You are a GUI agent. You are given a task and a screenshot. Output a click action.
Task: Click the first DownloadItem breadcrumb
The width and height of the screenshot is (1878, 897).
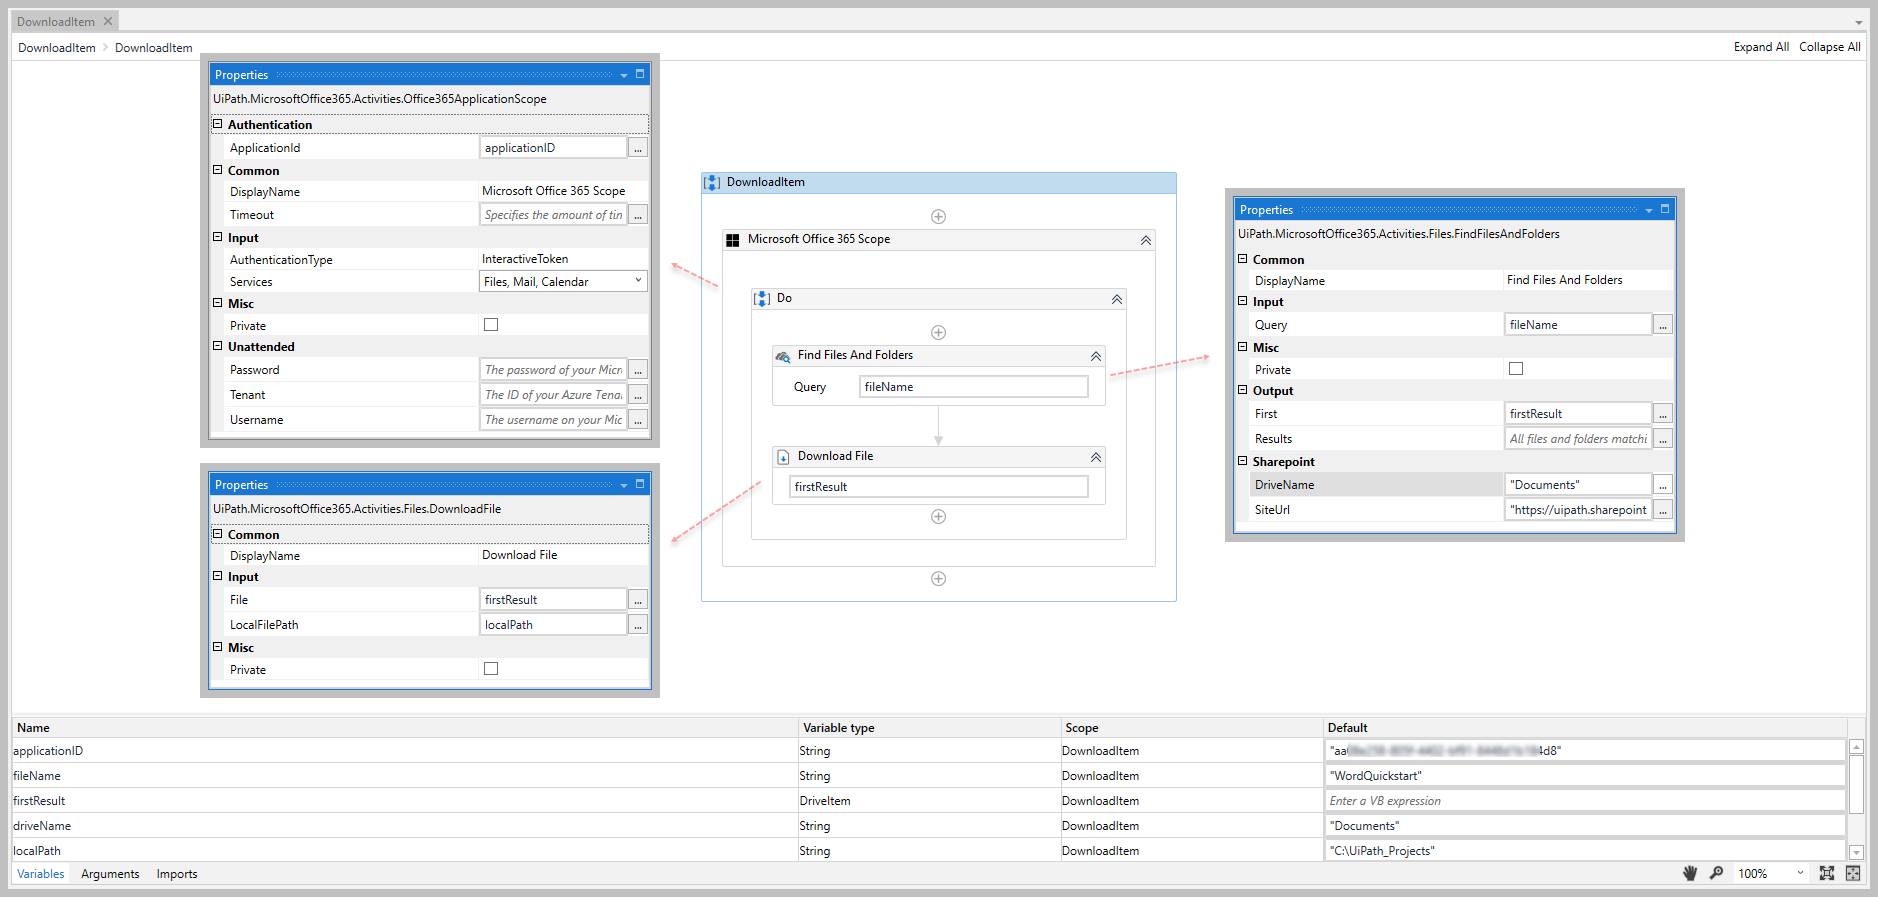(57, 48)
